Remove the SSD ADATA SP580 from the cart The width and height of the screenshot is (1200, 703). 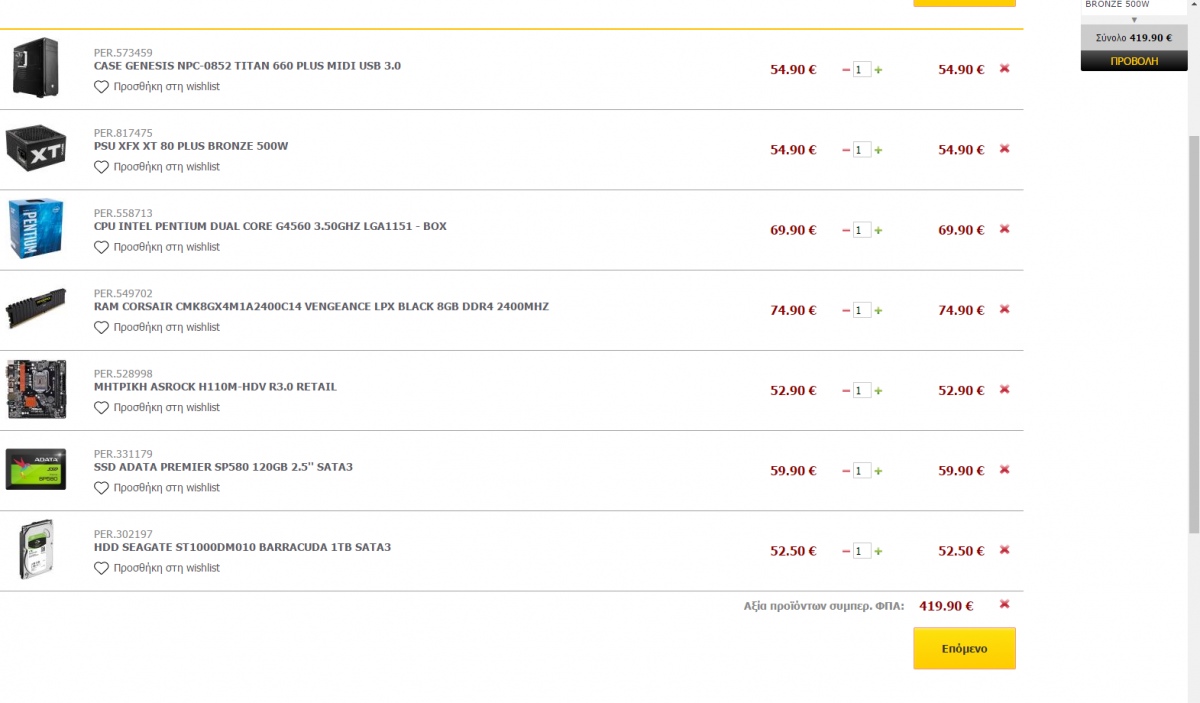click(1004, 470)
